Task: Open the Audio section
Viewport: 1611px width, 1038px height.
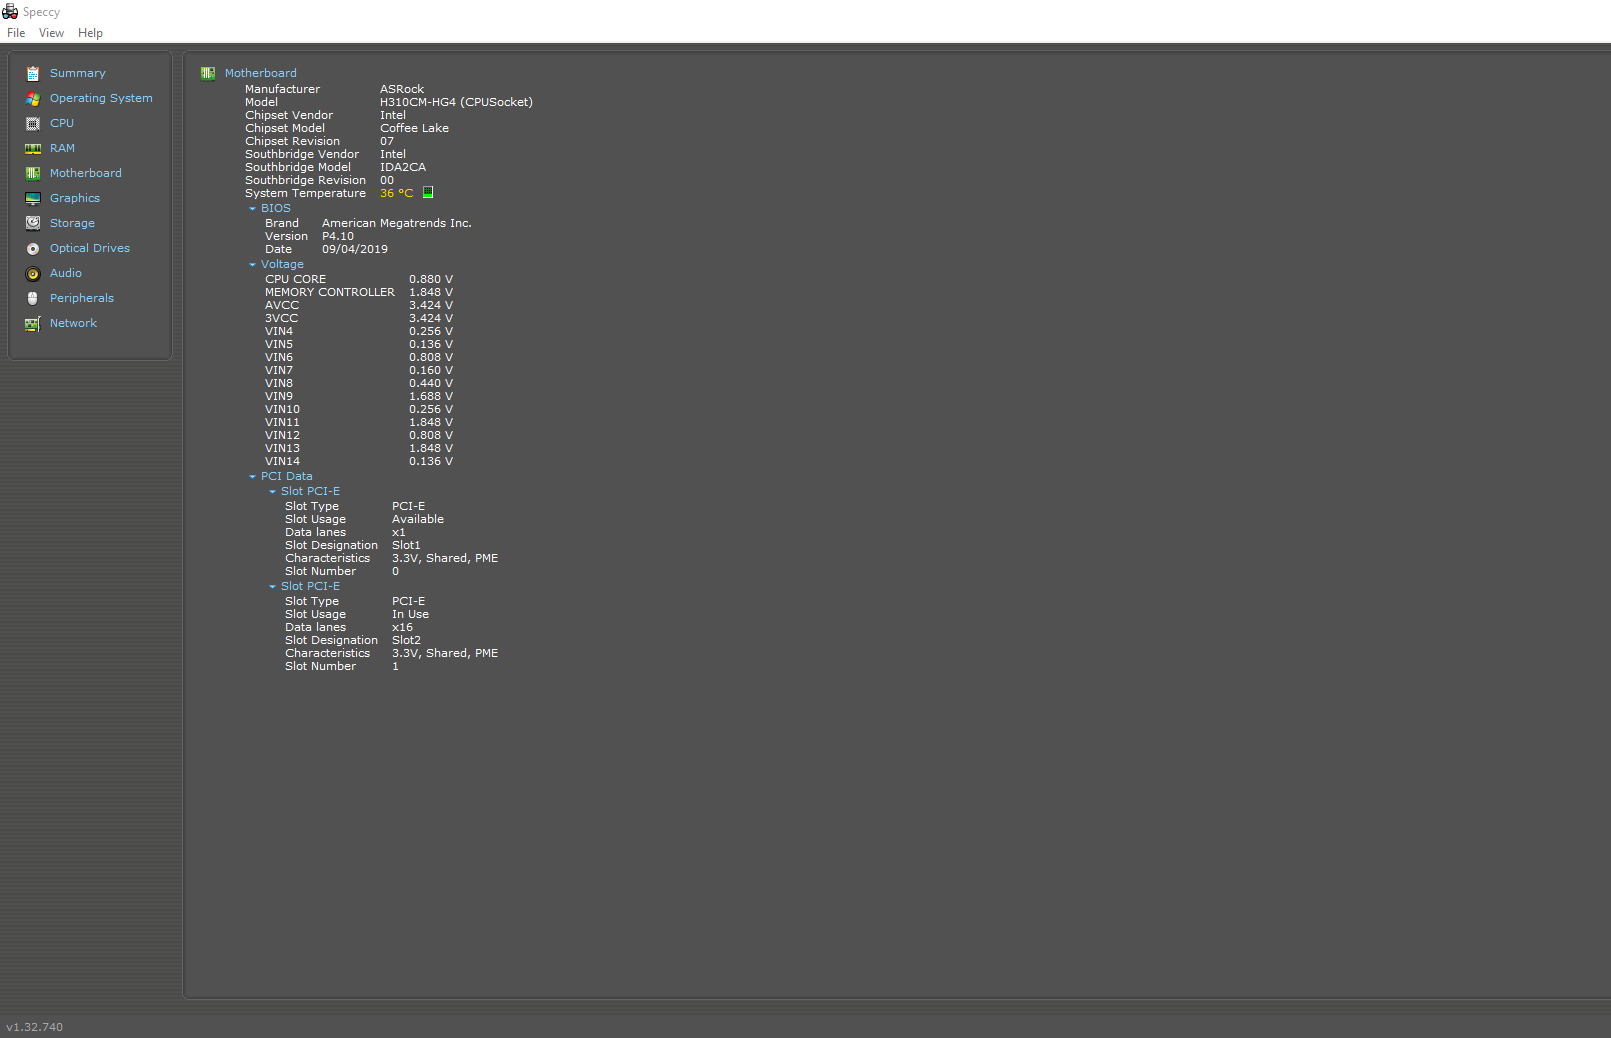Action: coord(66,273)
